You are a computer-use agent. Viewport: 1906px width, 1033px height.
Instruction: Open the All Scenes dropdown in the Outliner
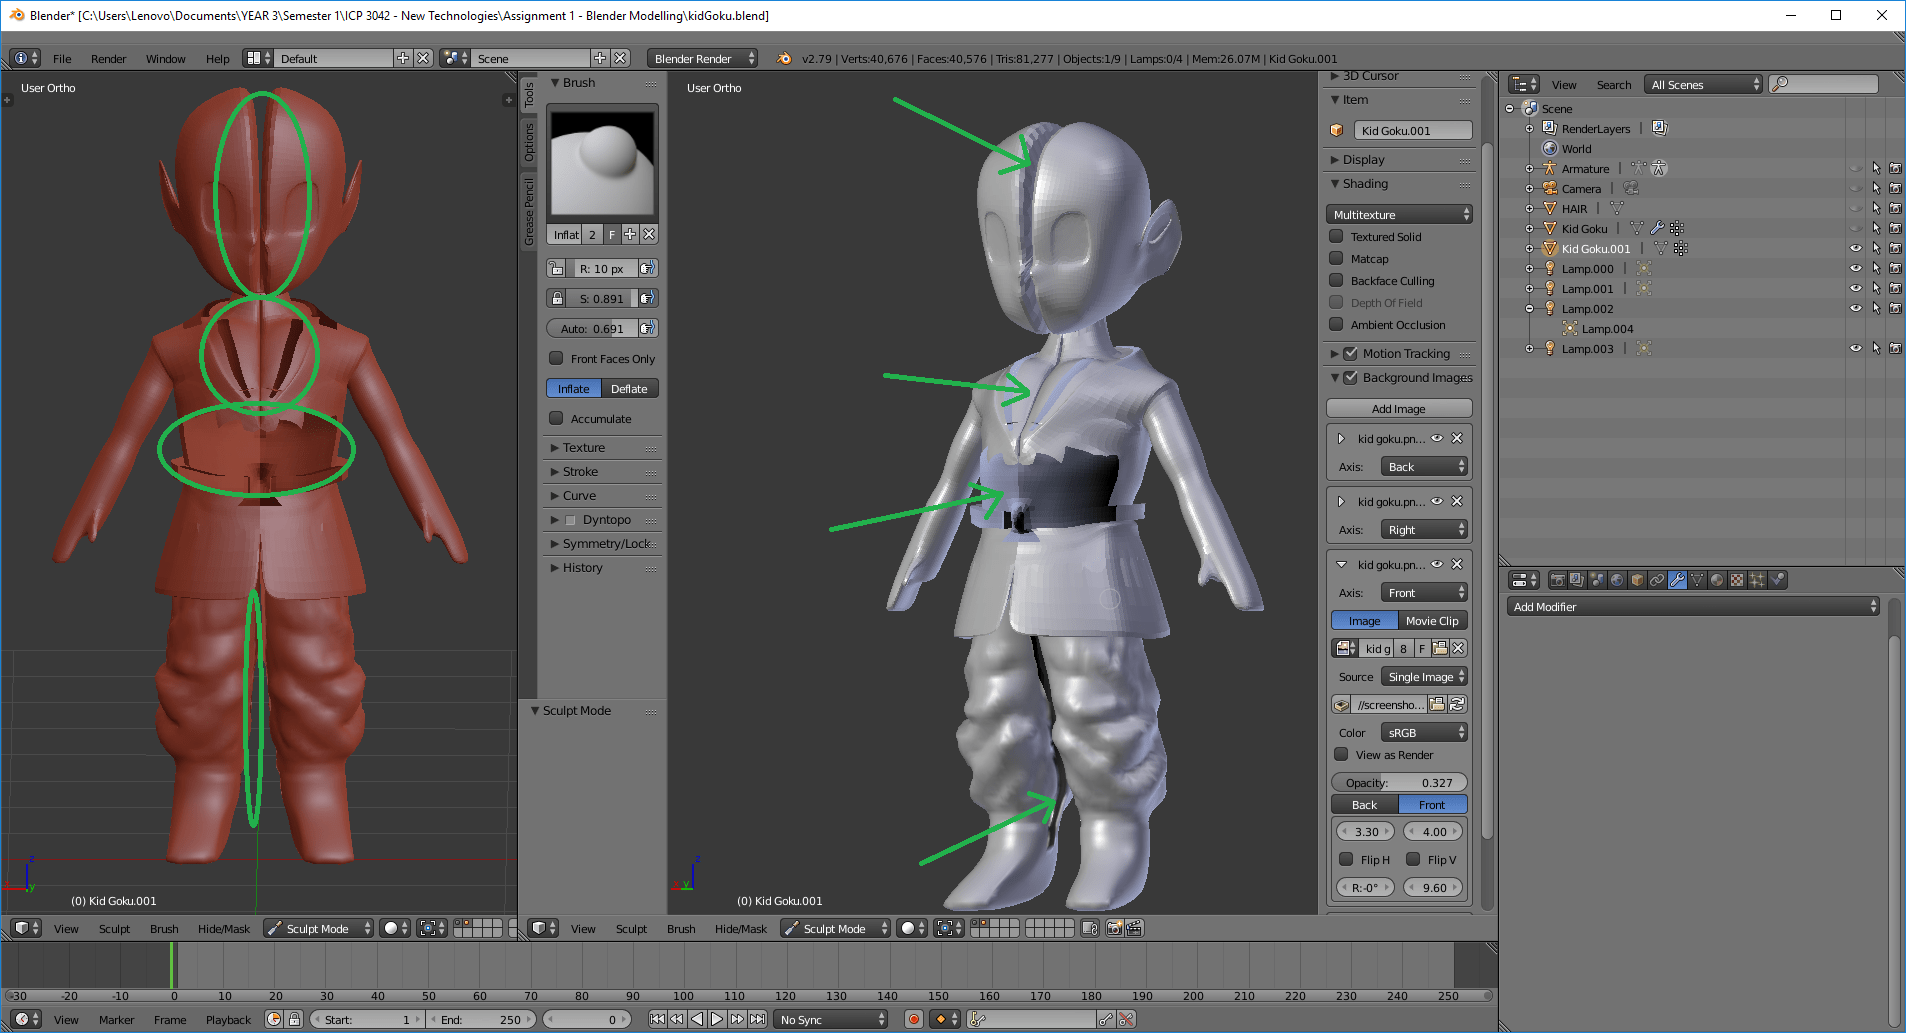click(x=1703, y=84)
